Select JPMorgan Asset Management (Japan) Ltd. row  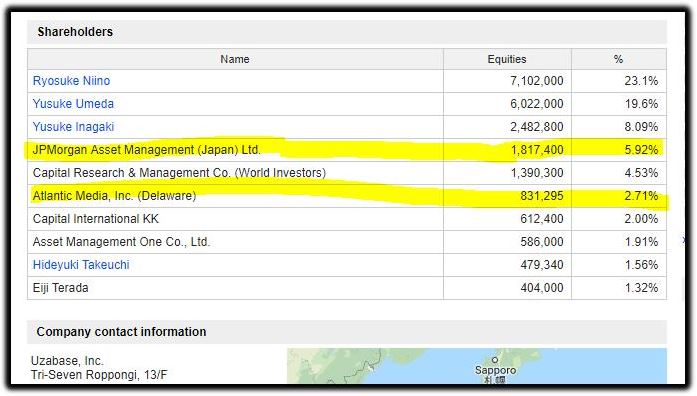click(347, 150)
